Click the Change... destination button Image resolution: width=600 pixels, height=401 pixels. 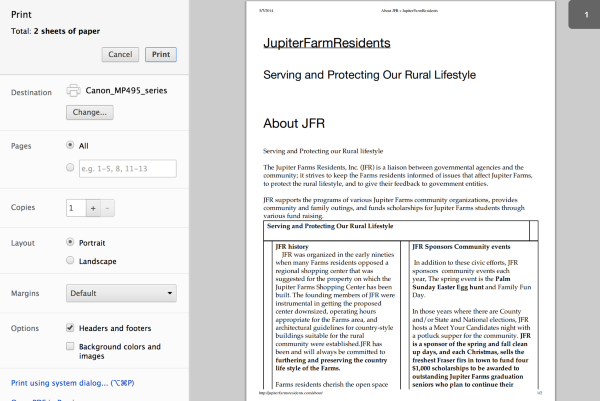[x=89, y=112]
